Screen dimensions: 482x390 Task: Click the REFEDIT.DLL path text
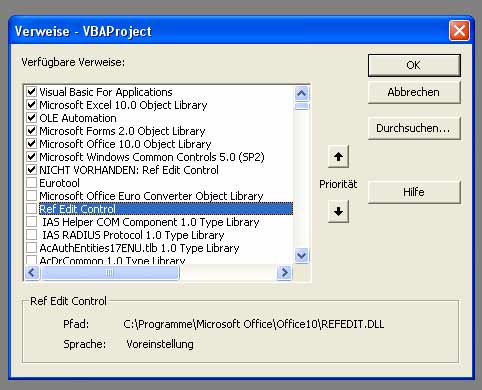(253, 324)
